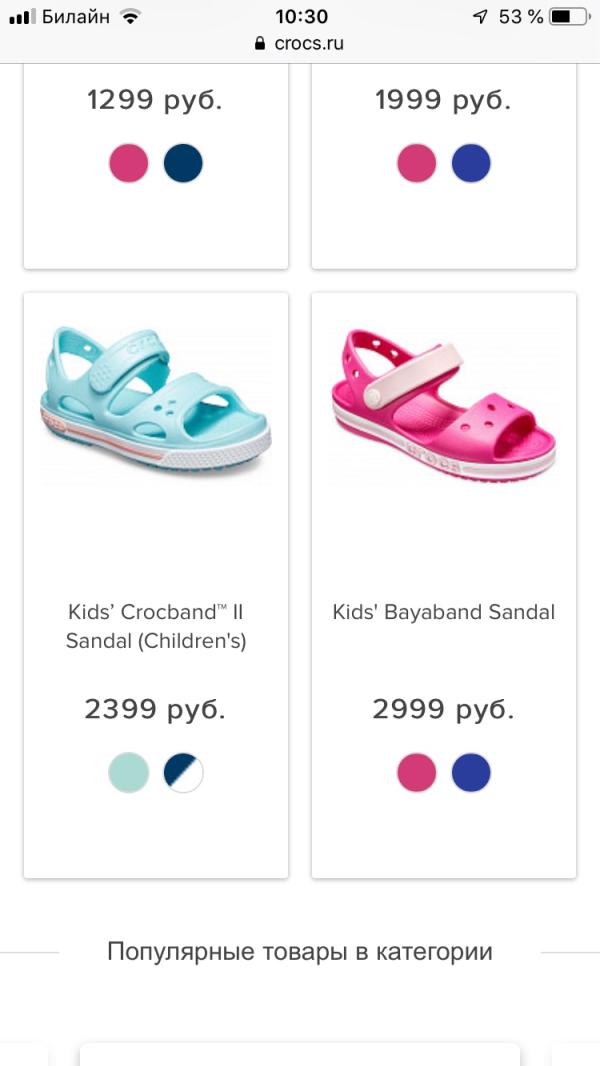Open Kids' Bayaband Sandal product link
Screen dimensions: 600x1066
click(x=444, y=612)
